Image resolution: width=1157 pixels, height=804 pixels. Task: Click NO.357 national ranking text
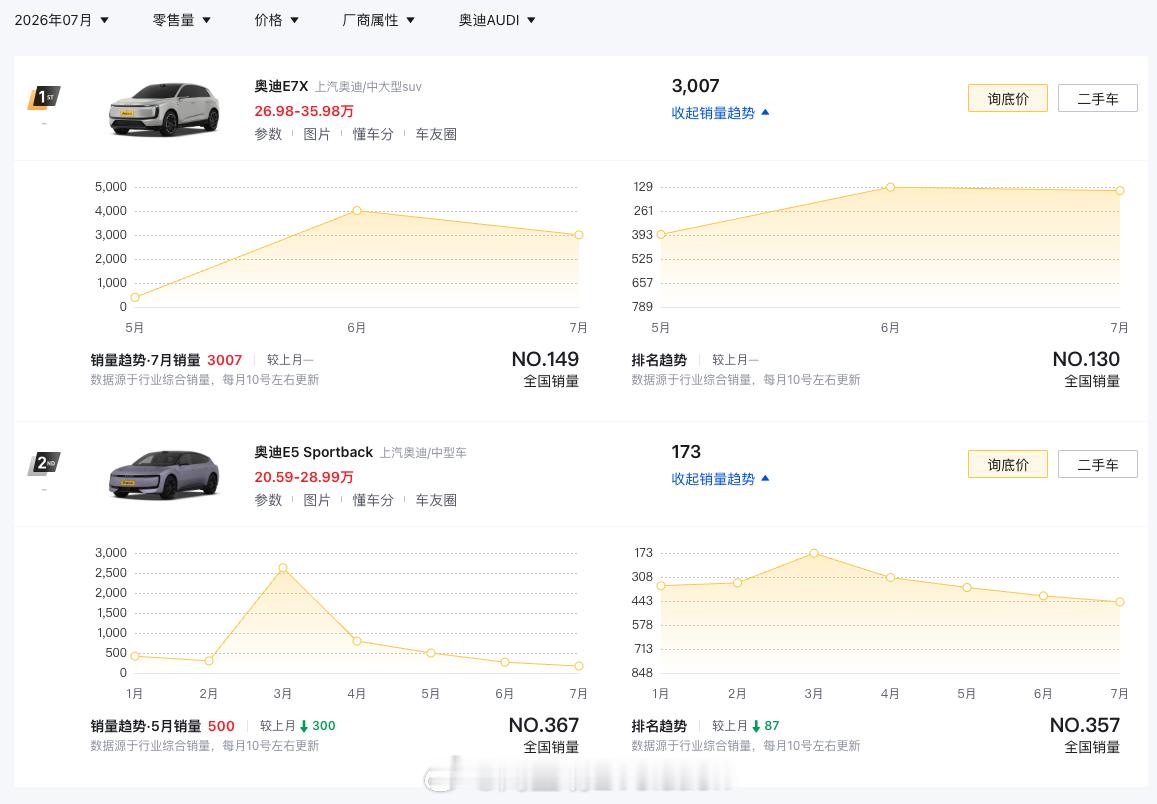[1085, 725]
